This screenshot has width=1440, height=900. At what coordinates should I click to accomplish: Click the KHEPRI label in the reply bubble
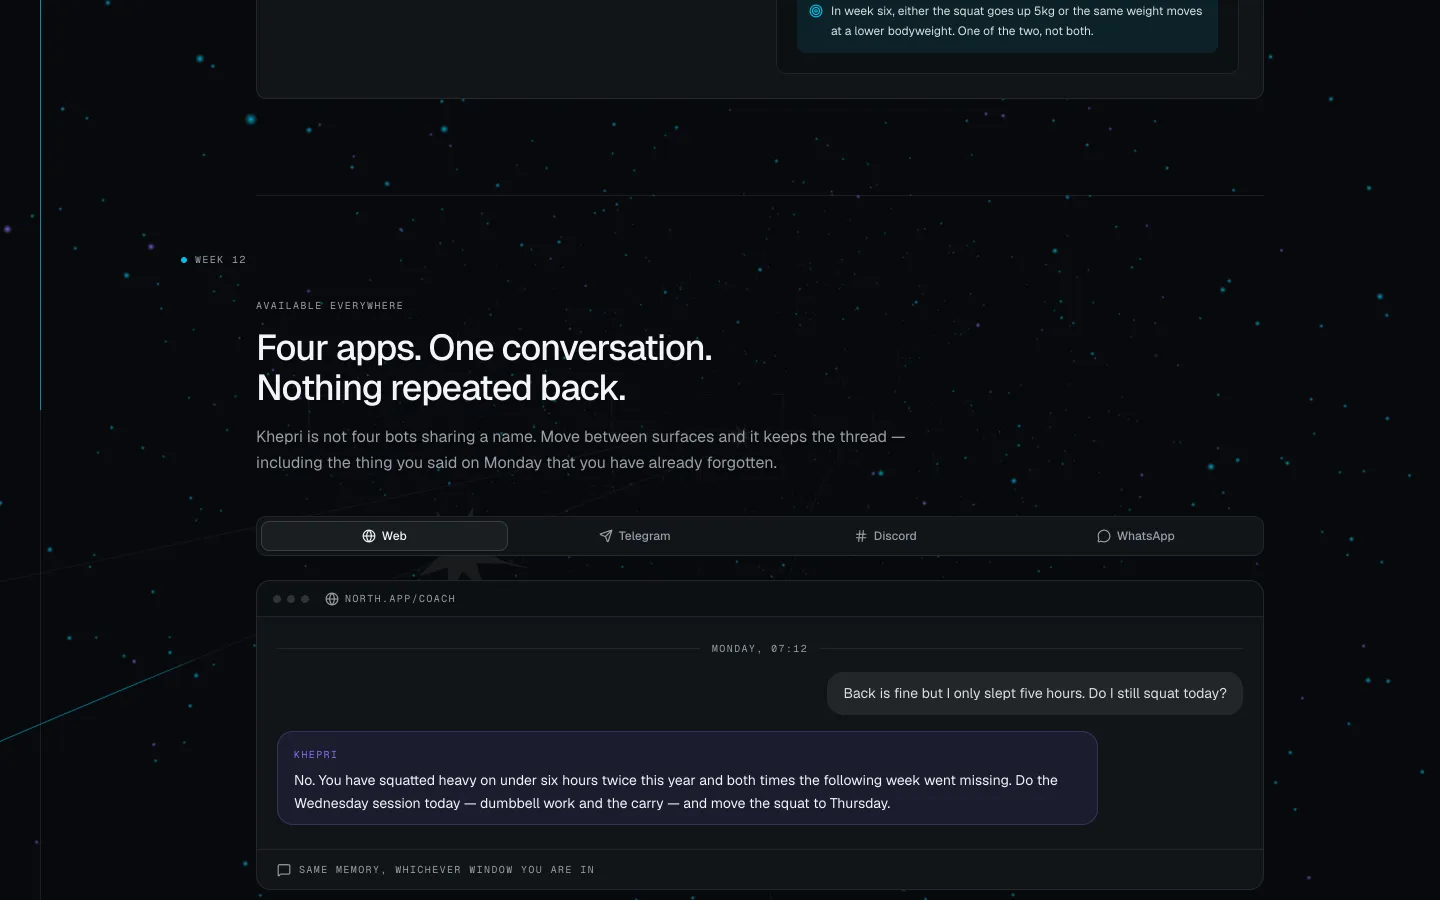coord(315,755)
